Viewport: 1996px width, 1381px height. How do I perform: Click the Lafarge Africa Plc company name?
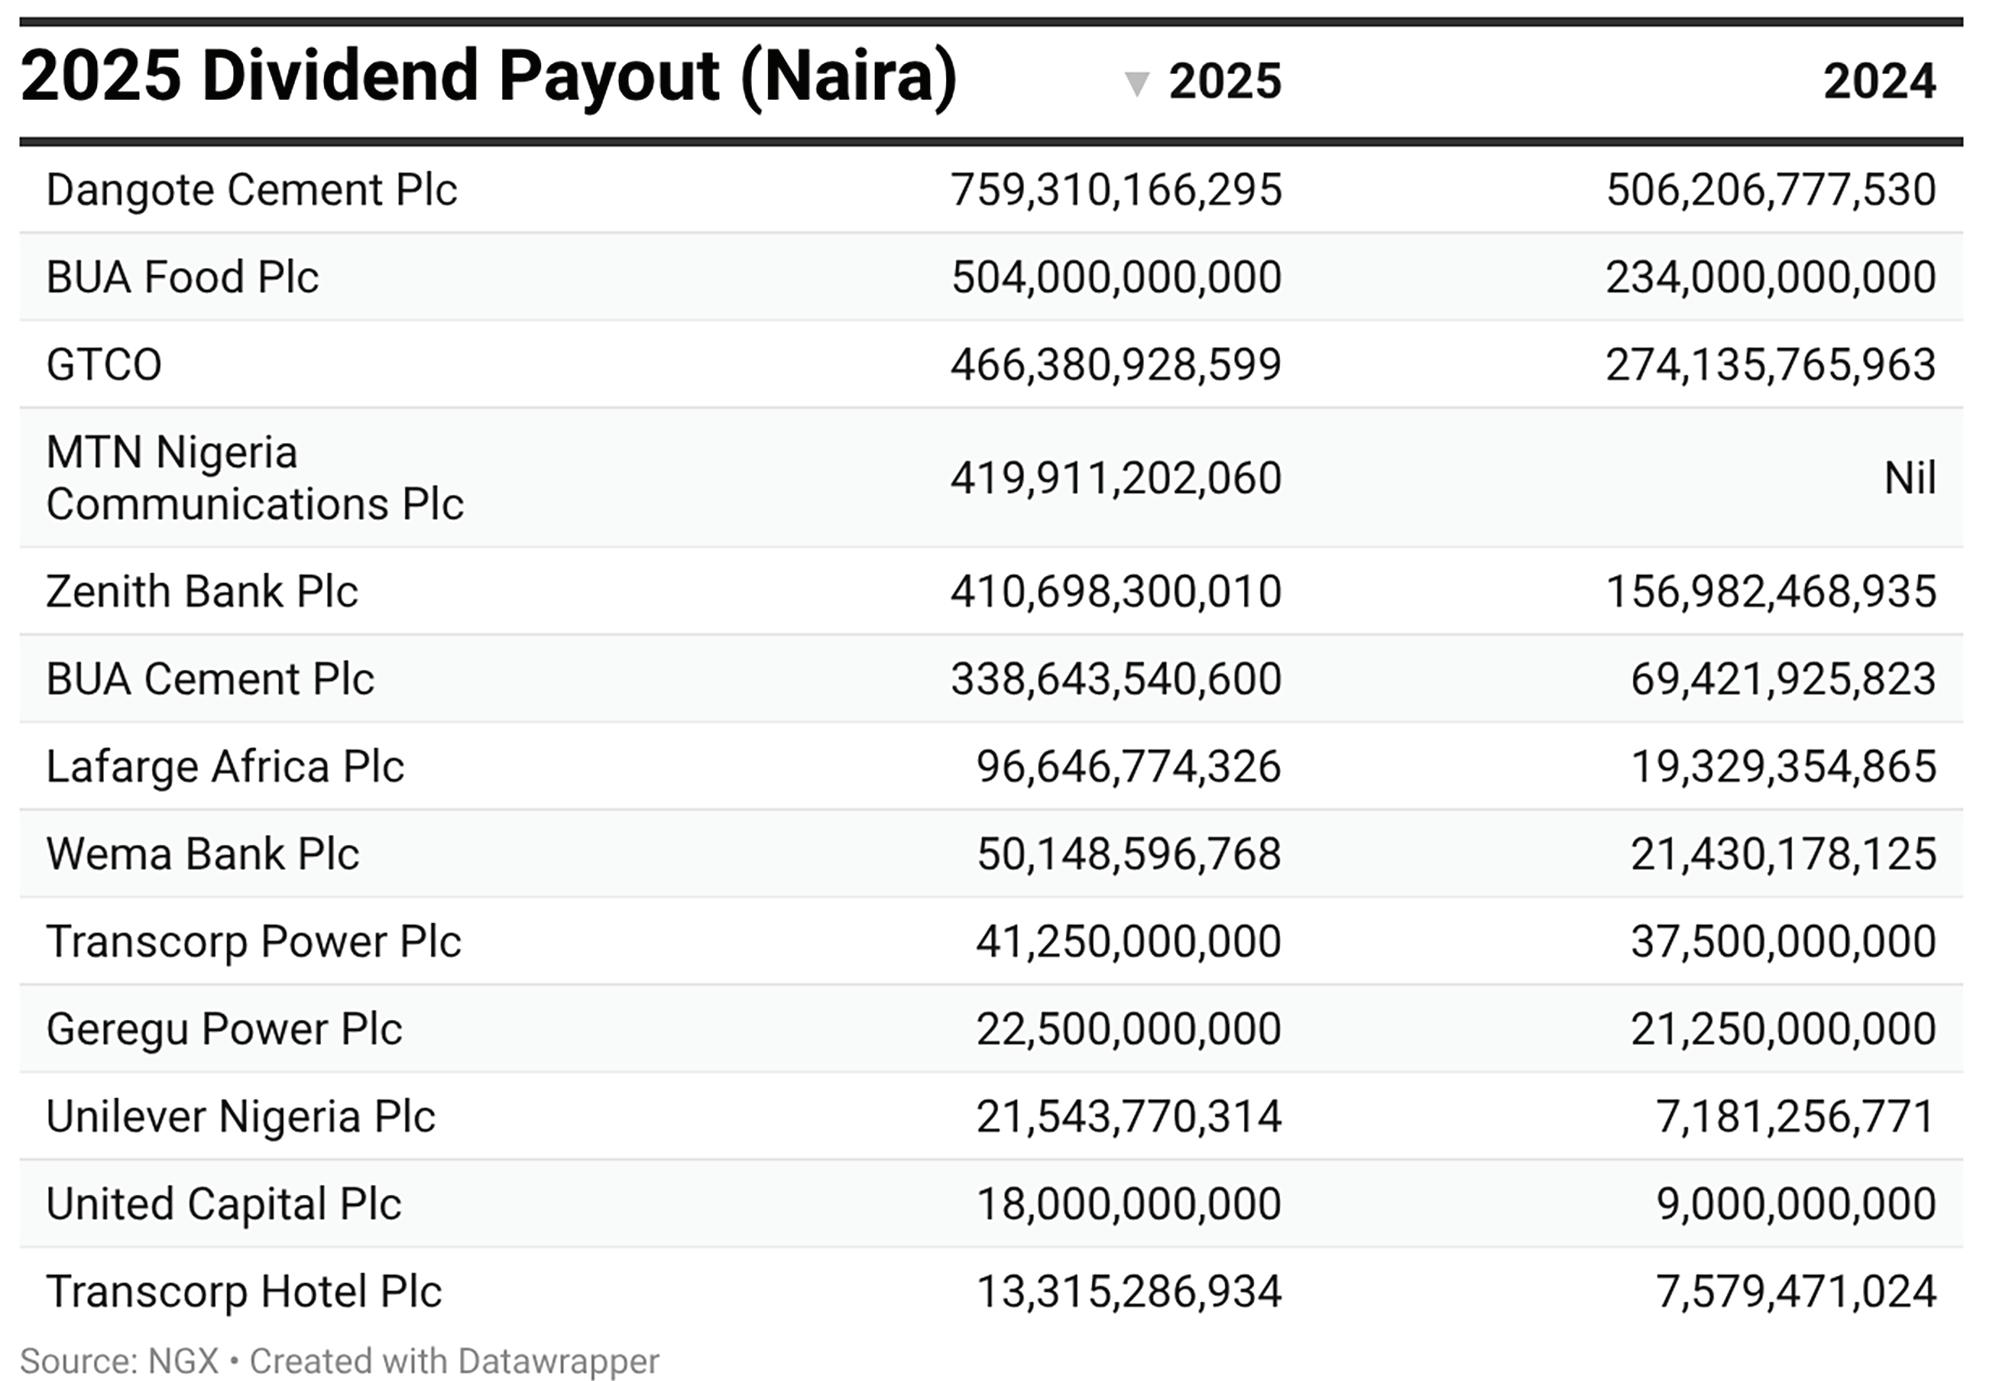pos(225,766)
